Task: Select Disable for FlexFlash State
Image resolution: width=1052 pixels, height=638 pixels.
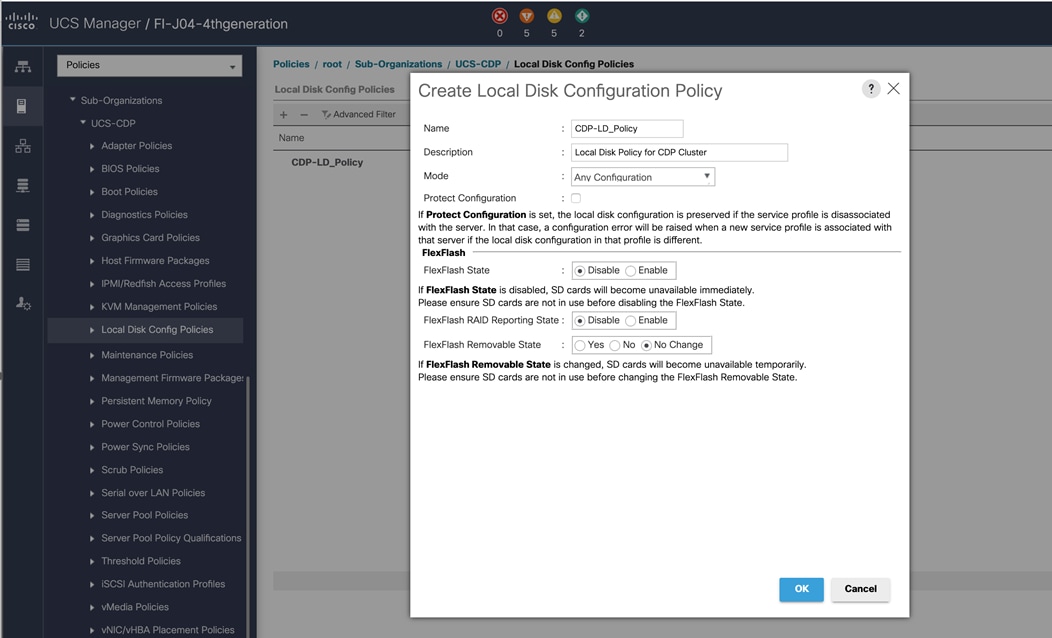Action: point(580,270)
